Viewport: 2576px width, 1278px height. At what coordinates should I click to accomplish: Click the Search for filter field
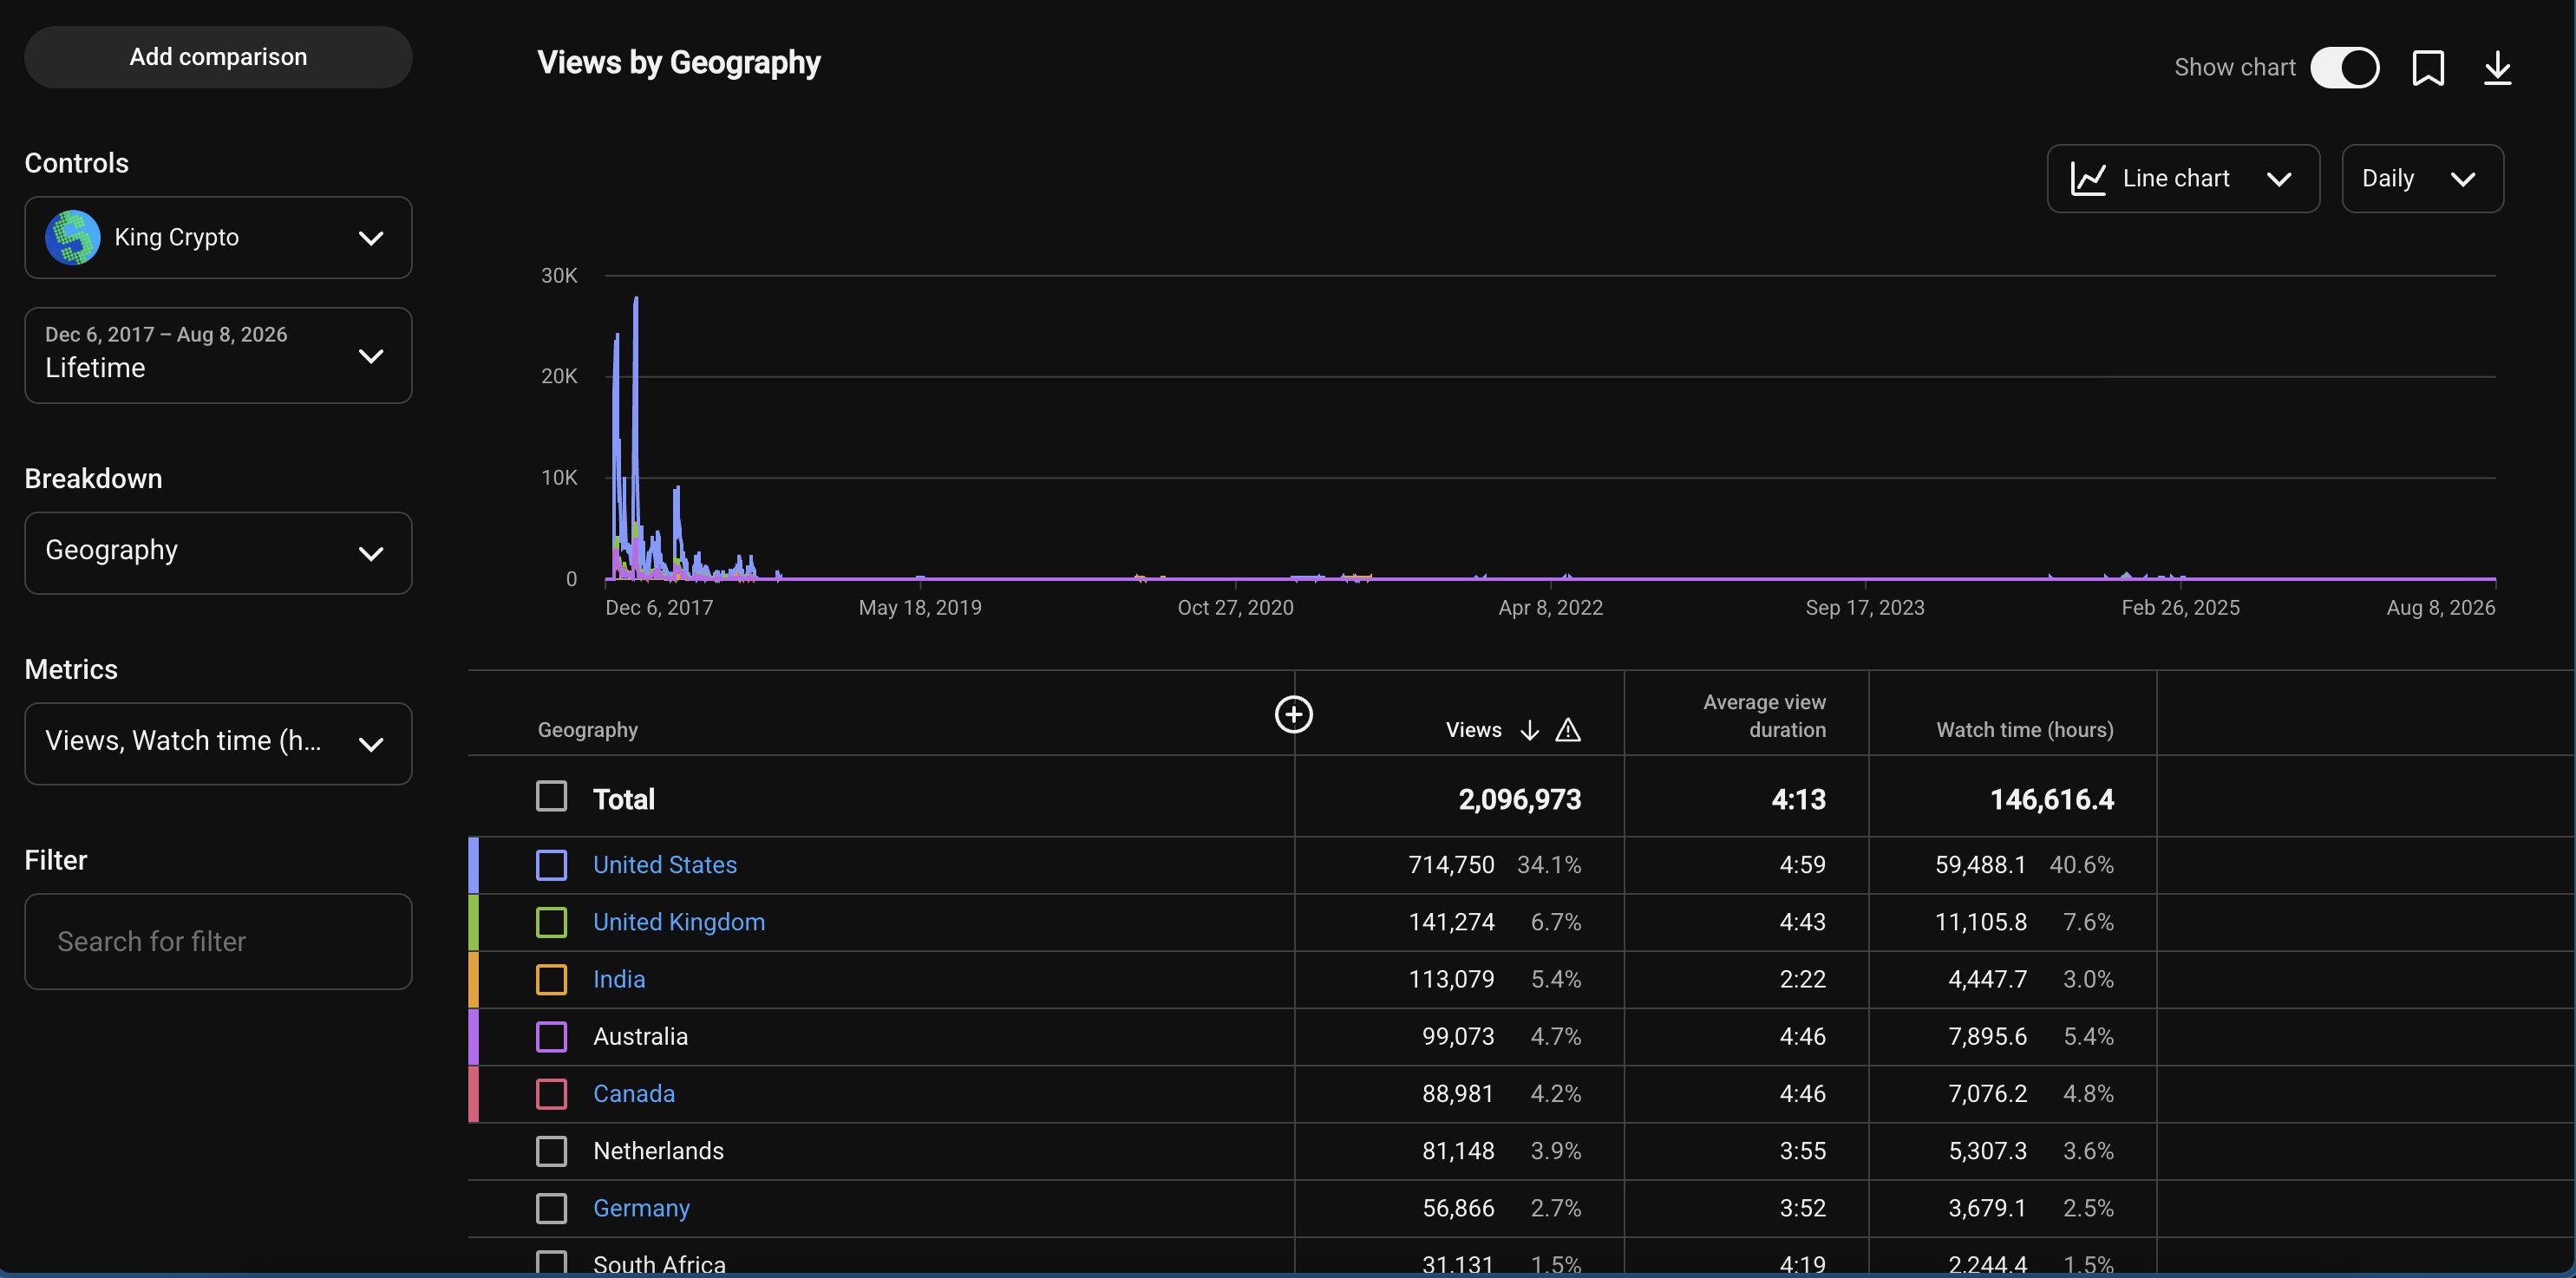tap(218, 941)
